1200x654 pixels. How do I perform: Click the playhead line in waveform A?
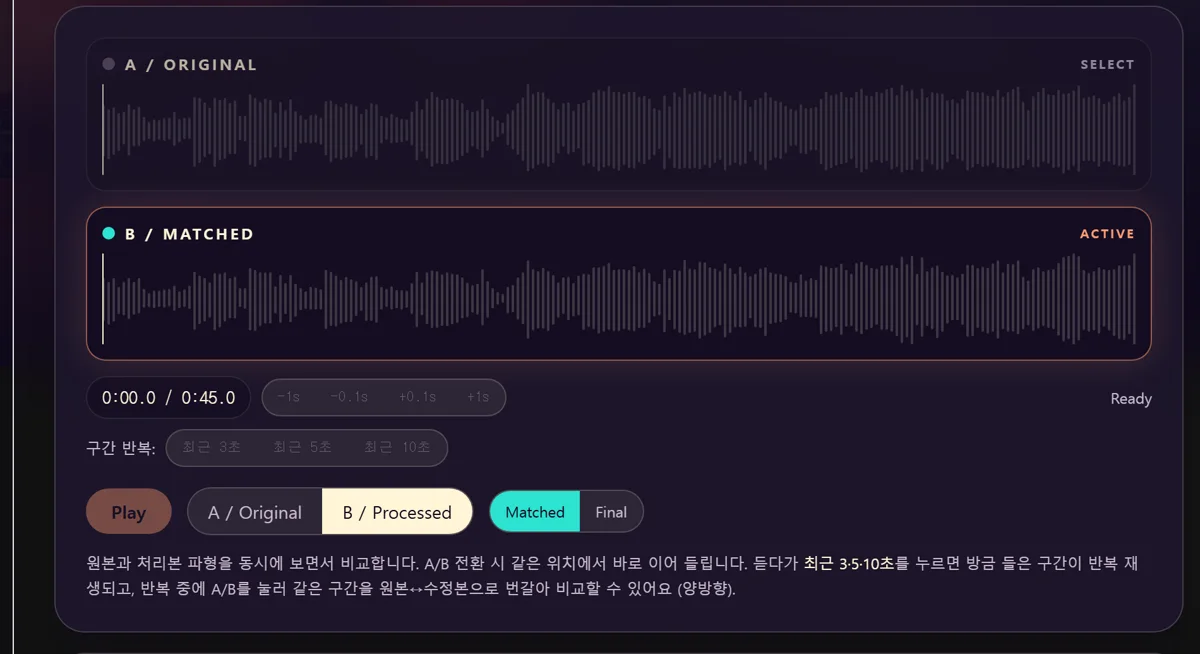(103, 130)
